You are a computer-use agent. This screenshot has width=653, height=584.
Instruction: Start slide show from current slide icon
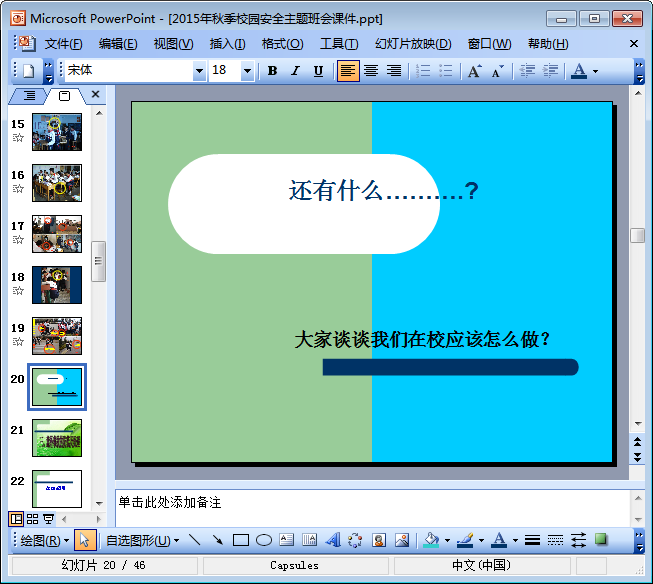(x=48, y=519)
